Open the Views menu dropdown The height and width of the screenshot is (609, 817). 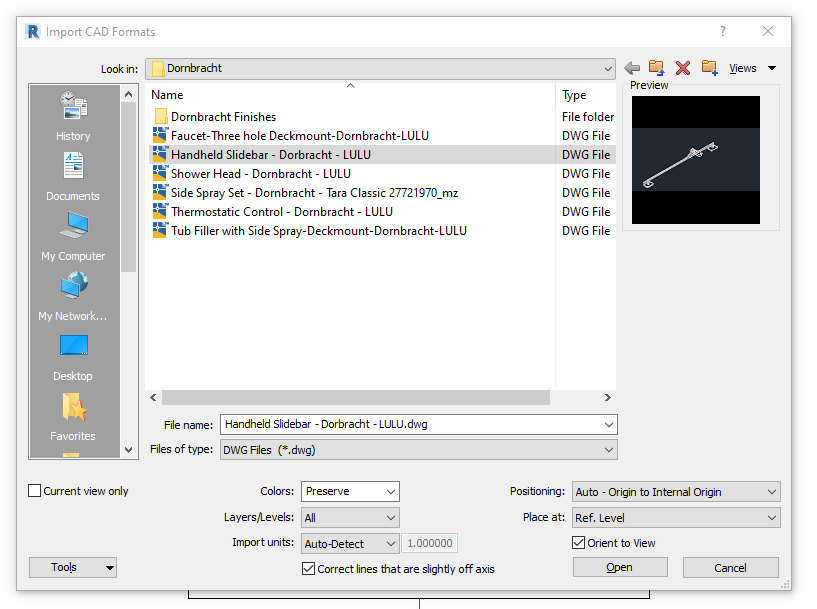point(752,68)
